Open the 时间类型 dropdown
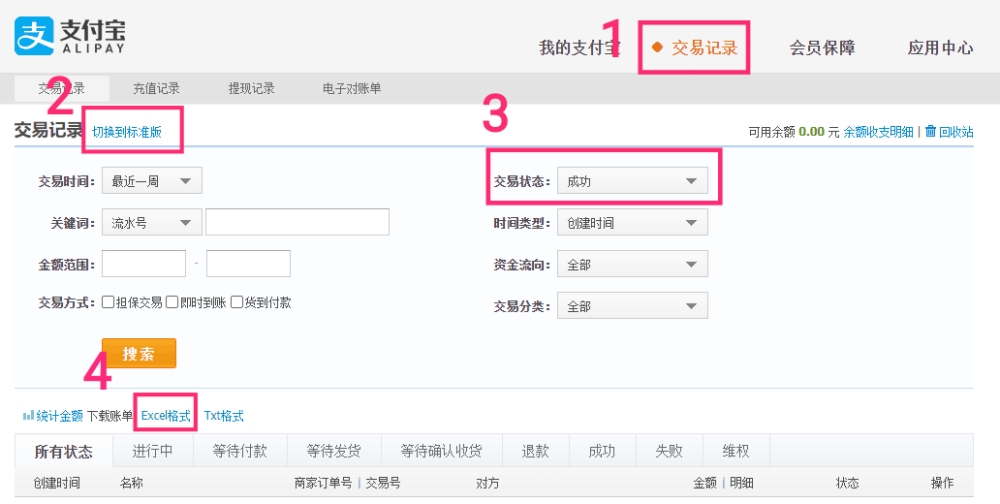Image resolution: width=1000 pixels, height=504 pixels. point(632,223)
